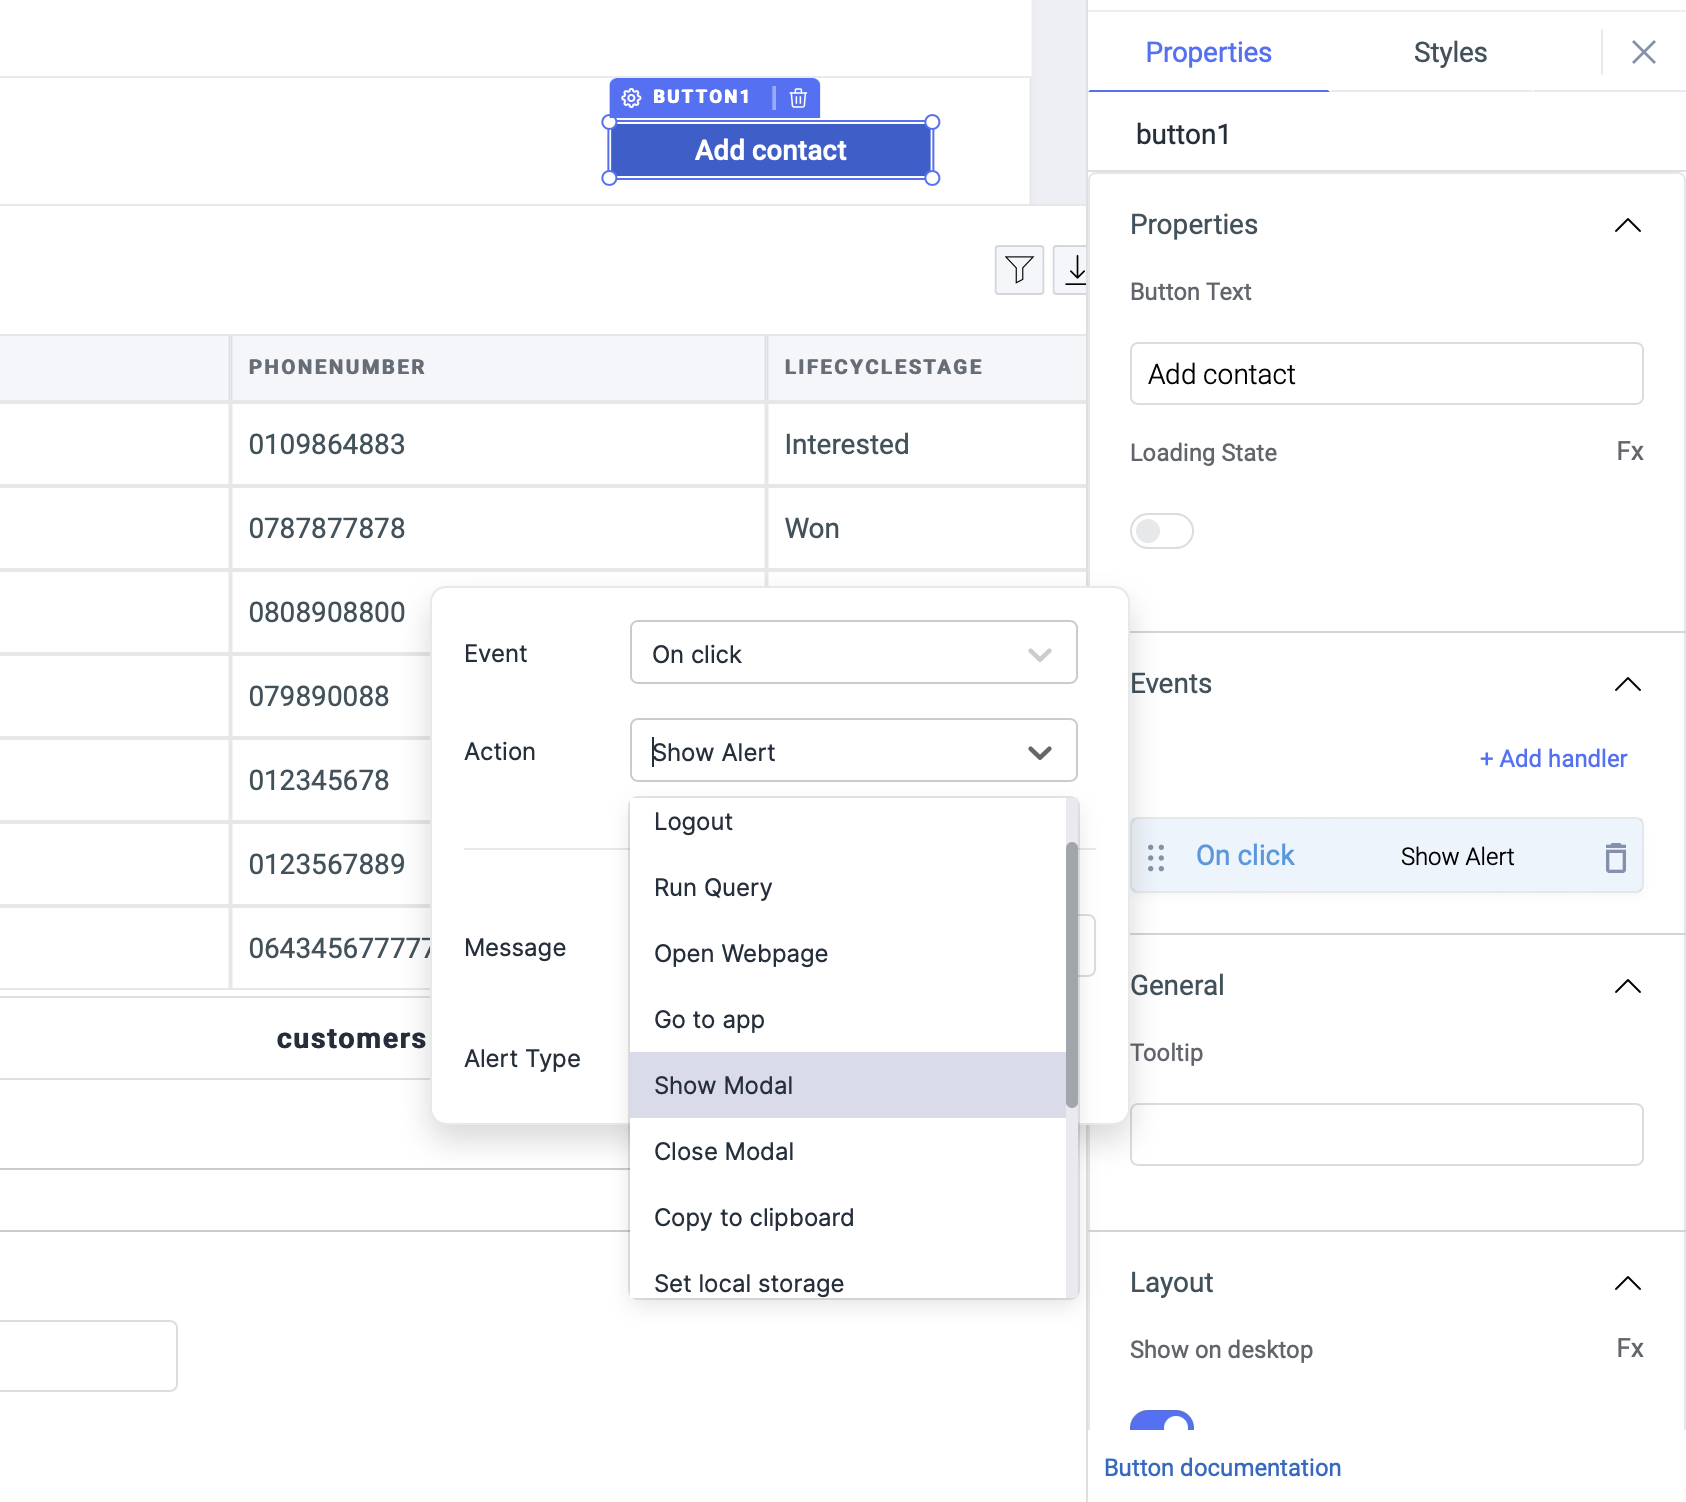Open the Button documentation link

pyautogui.click(x=1222, y=1467)
